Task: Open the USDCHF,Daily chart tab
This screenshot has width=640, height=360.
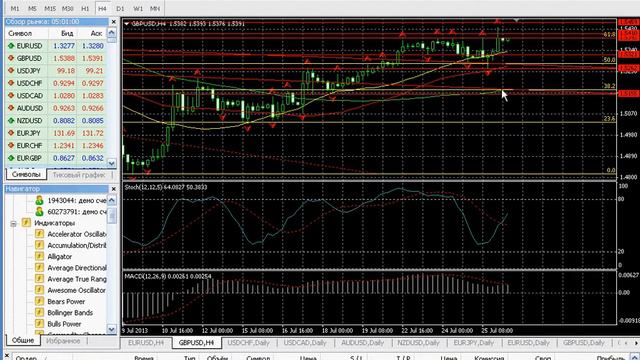Action: pyautogui.click(x=249, y=343)
